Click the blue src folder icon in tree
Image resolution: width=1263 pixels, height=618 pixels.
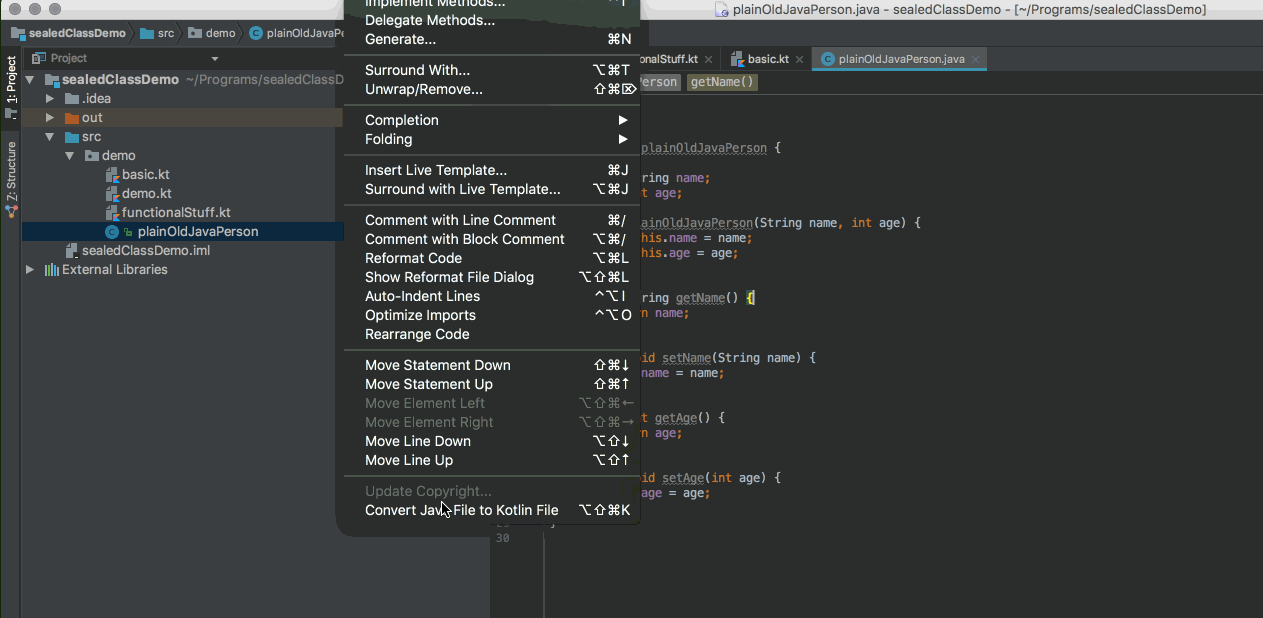tap(72, 136)
